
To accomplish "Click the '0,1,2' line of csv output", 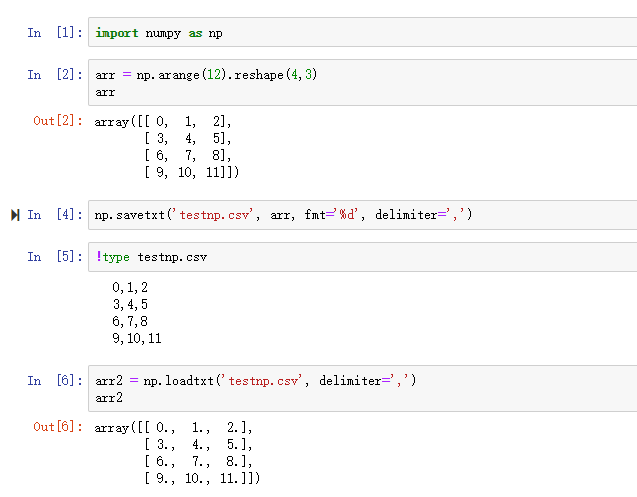I will pos(130,288).
